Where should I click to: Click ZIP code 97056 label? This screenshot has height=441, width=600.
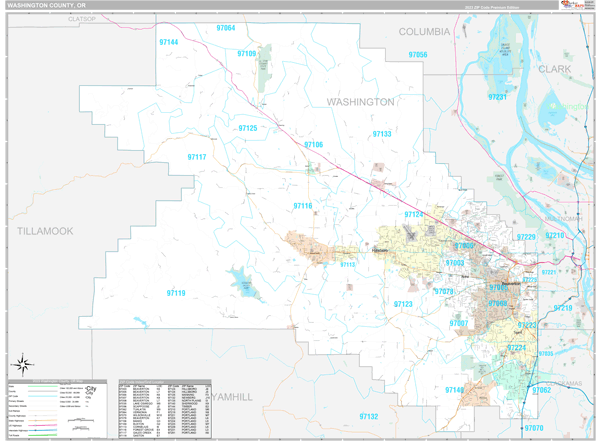tap(417, 55)
